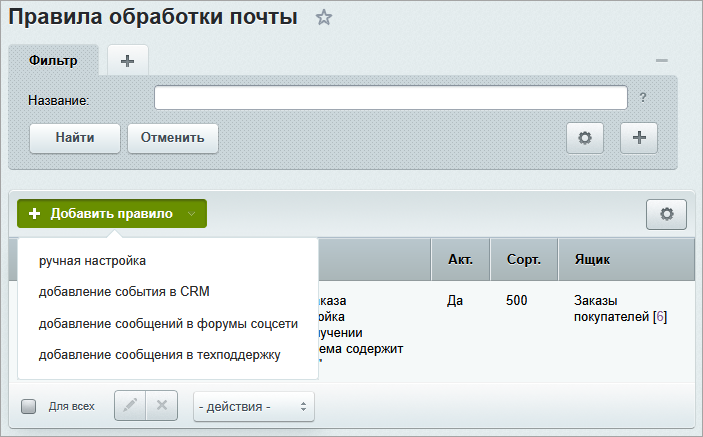Click the pencil edit icon

coord(130,406)
